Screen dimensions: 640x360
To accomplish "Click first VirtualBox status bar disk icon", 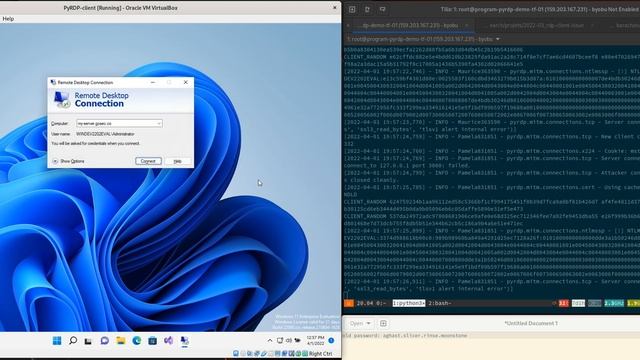I will click(236, 353).
